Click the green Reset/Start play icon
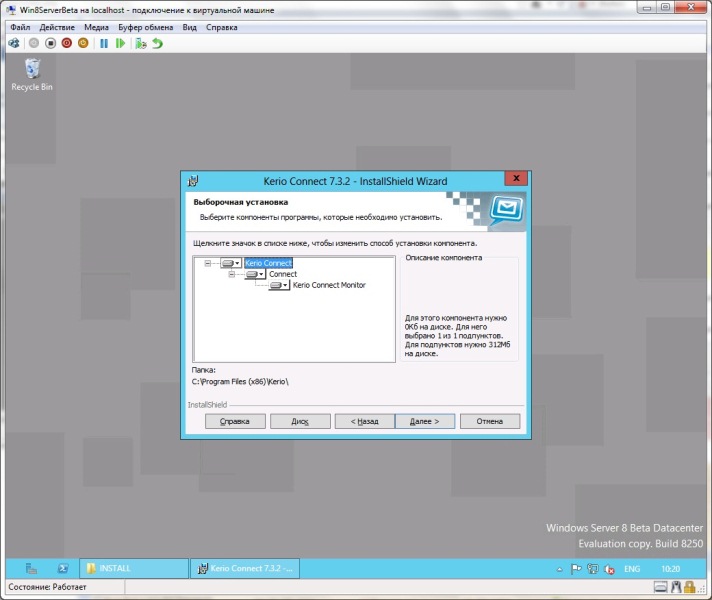 [120, 43]
